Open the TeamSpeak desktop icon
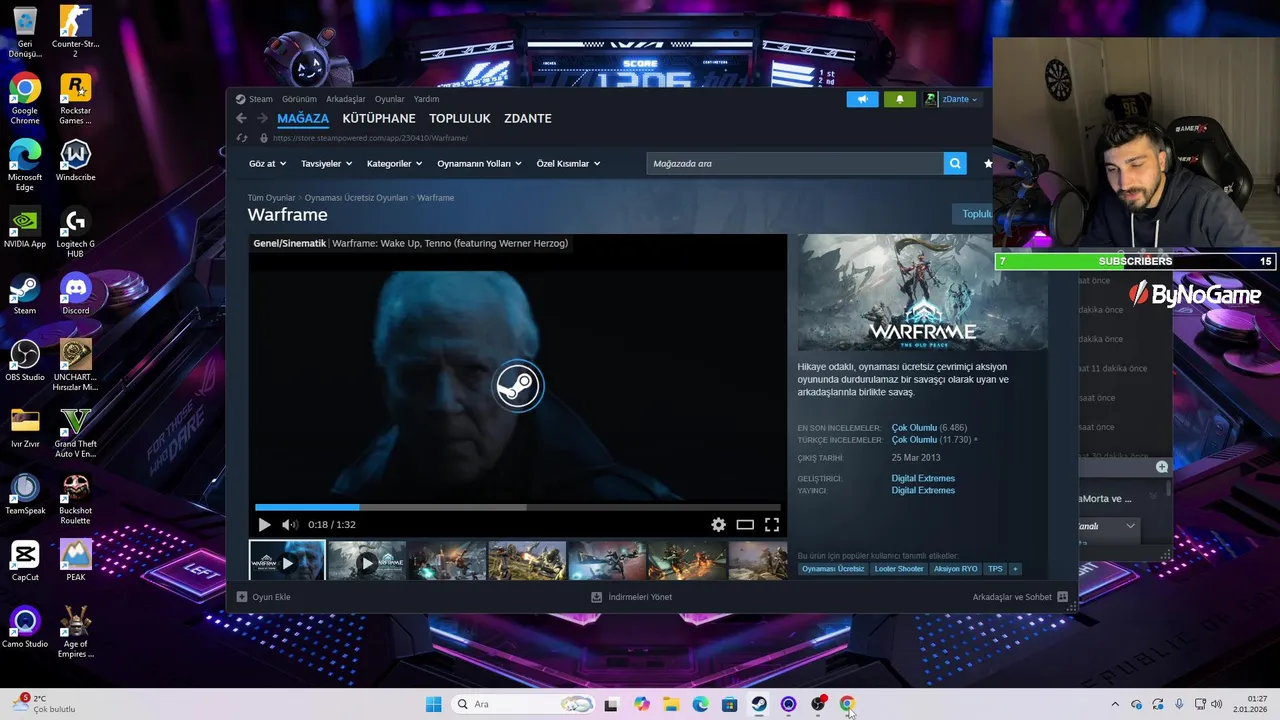The image size is (1280, 720). coord(25,494)
